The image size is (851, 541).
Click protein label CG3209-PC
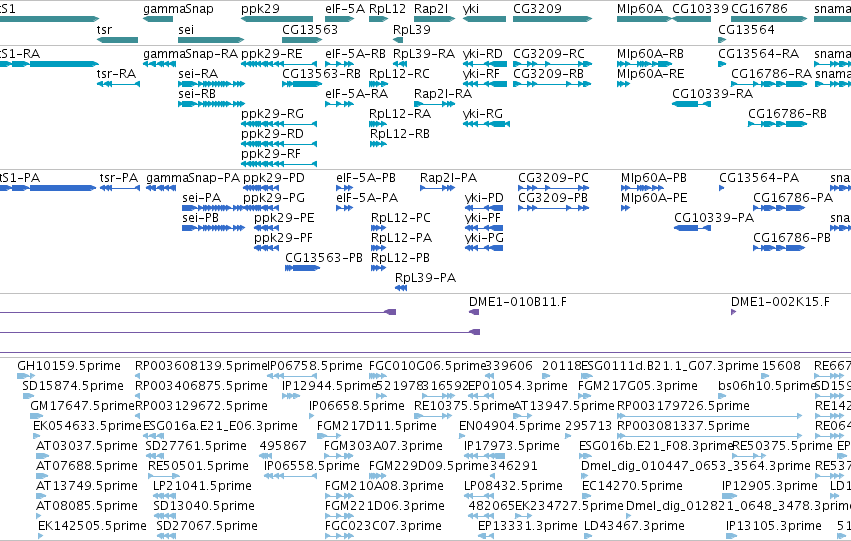[553, 178]
